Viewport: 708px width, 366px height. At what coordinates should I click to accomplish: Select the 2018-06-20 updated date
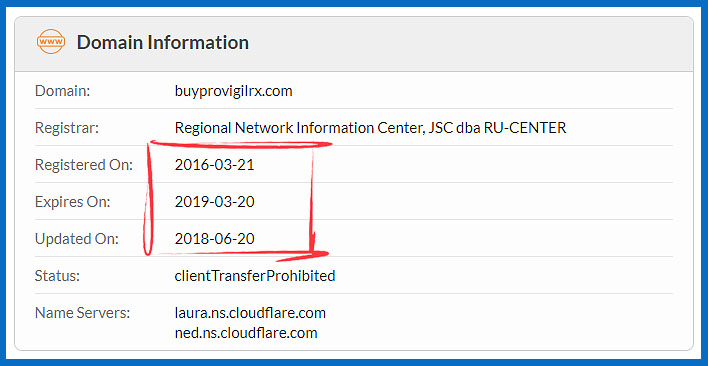pos(214,239)
